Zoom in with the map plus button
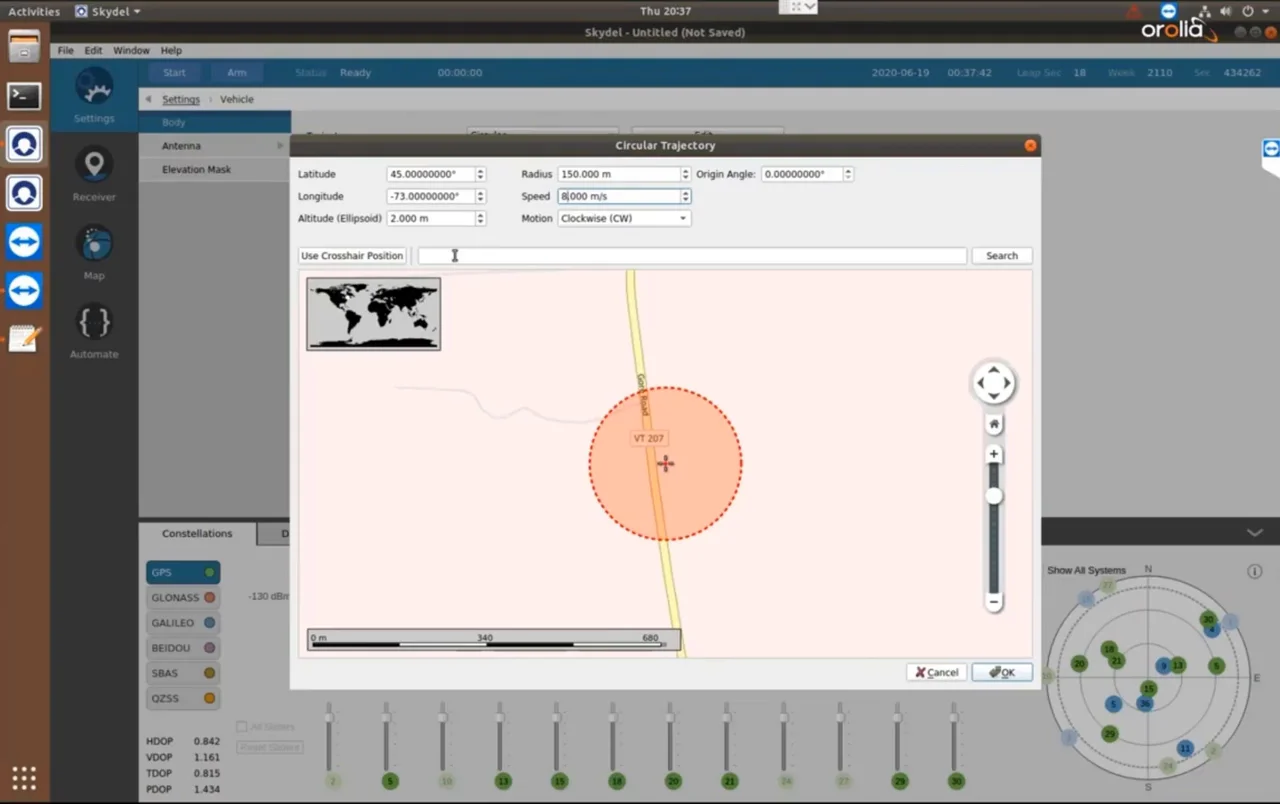Screen dimensions: 1280x804 pos(994,454)
